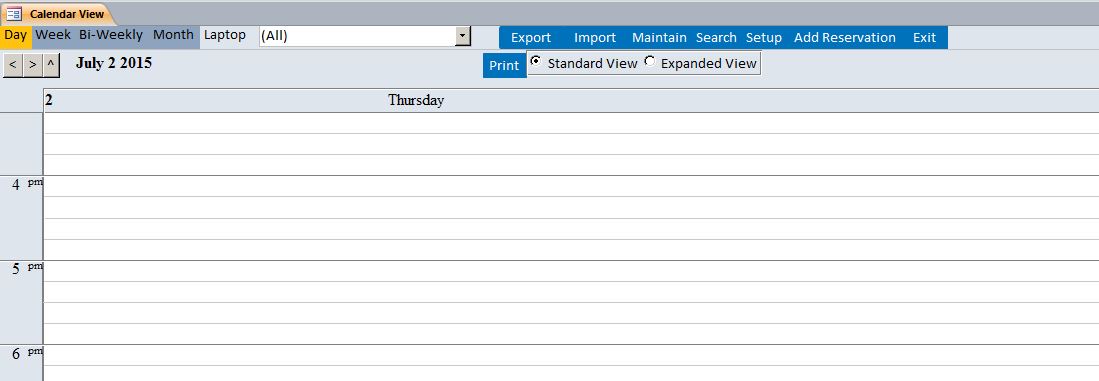The image size is (1099, 381).
Task: Switch to Bi-Weekly view
Action: (x=111, y=35)
